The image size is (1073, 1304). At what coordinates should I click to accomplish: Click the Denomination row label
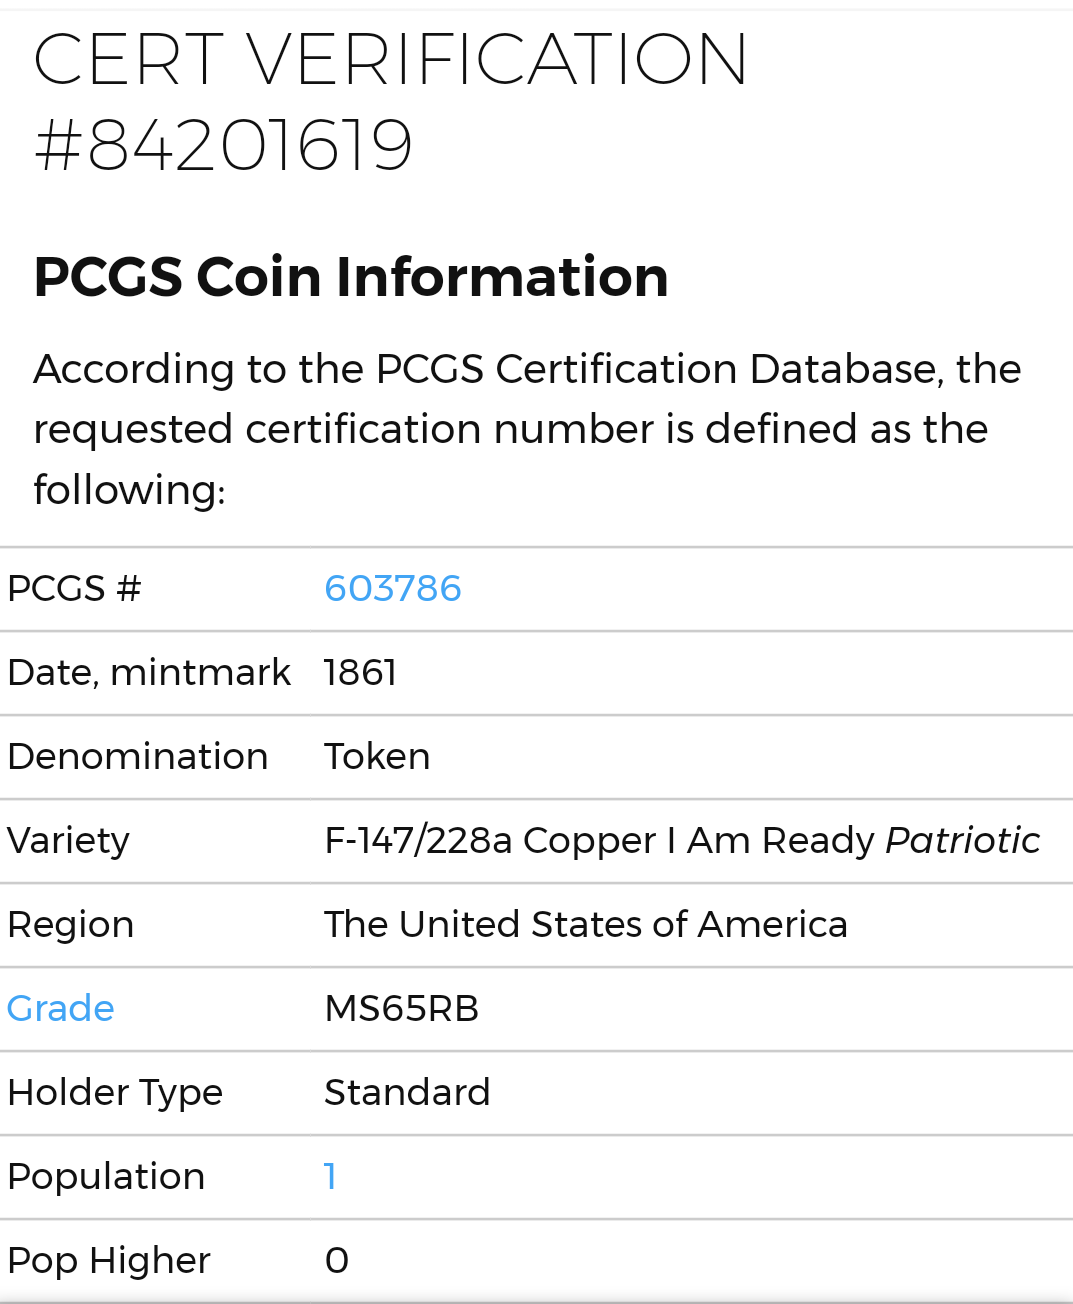tap(138, 757)
